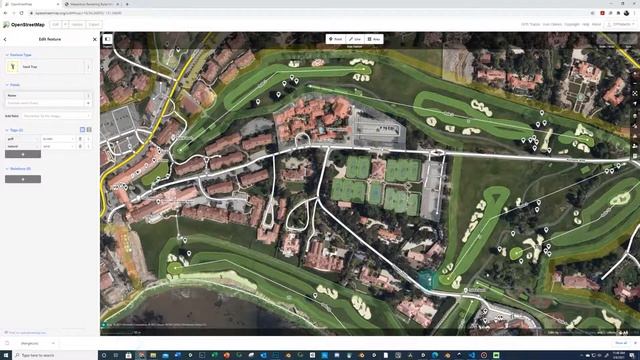Click Show all downloads

[621, 343]
